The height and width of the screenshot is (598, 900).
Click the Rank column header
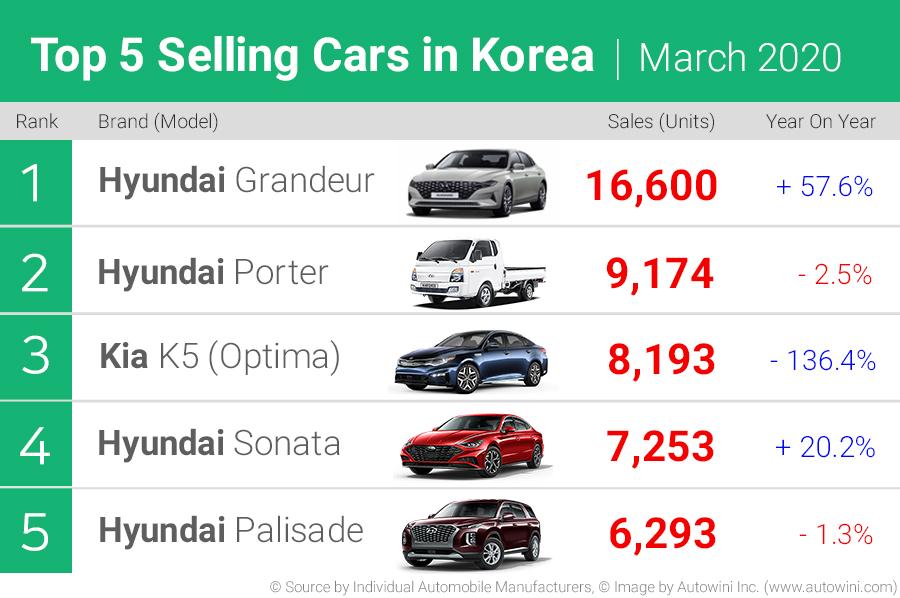click(x=37, y=121)
